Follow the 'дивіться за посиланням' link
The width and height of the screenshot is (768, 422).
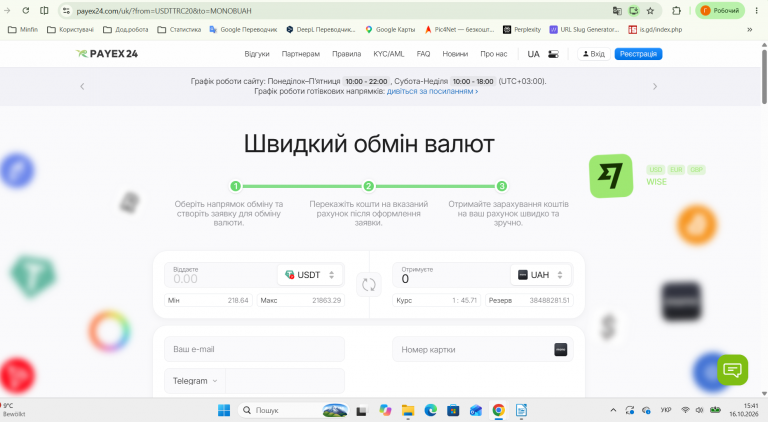click(432, 91)
